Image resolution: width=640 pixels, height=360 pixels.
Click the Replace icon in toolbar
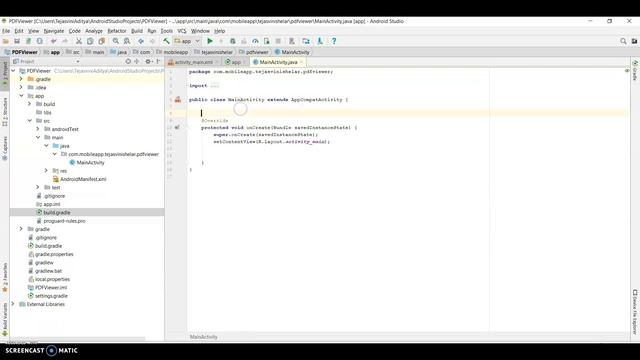127,41
